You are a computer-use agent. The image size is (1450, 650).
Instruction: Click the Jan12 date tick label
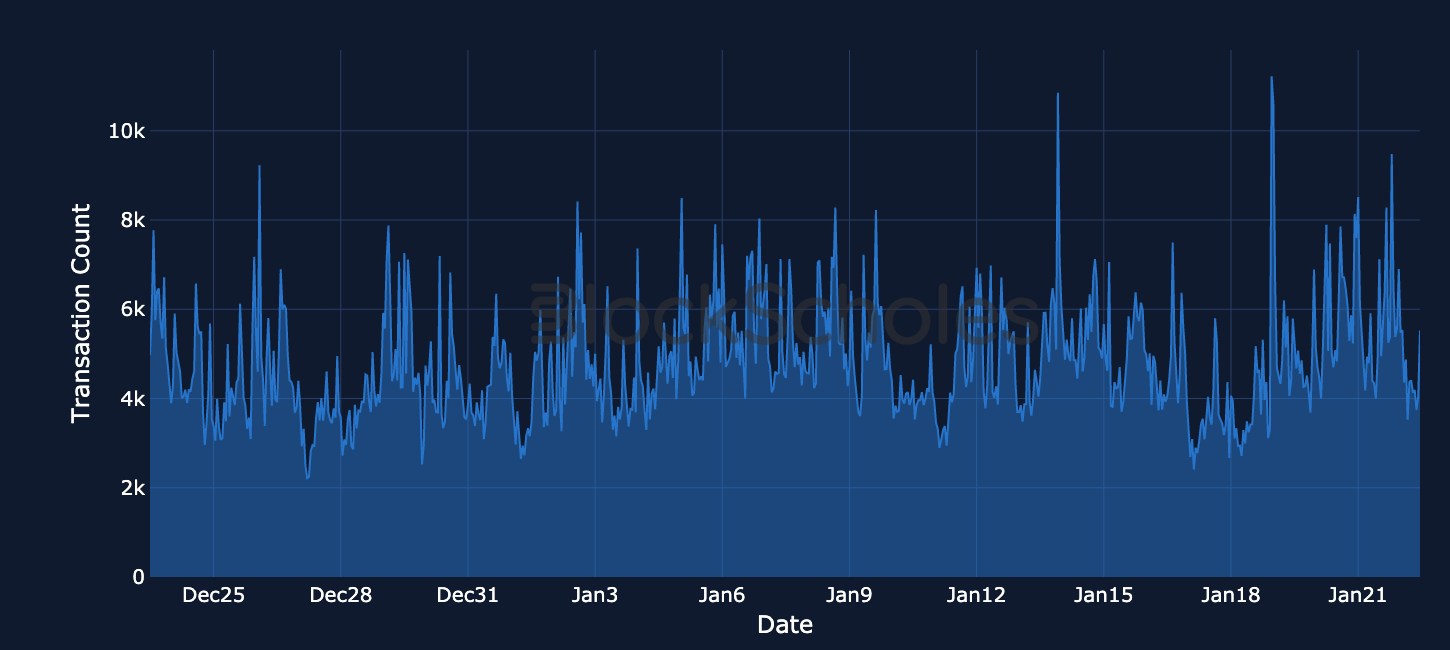pyautogui.click(x=975, y=596)
